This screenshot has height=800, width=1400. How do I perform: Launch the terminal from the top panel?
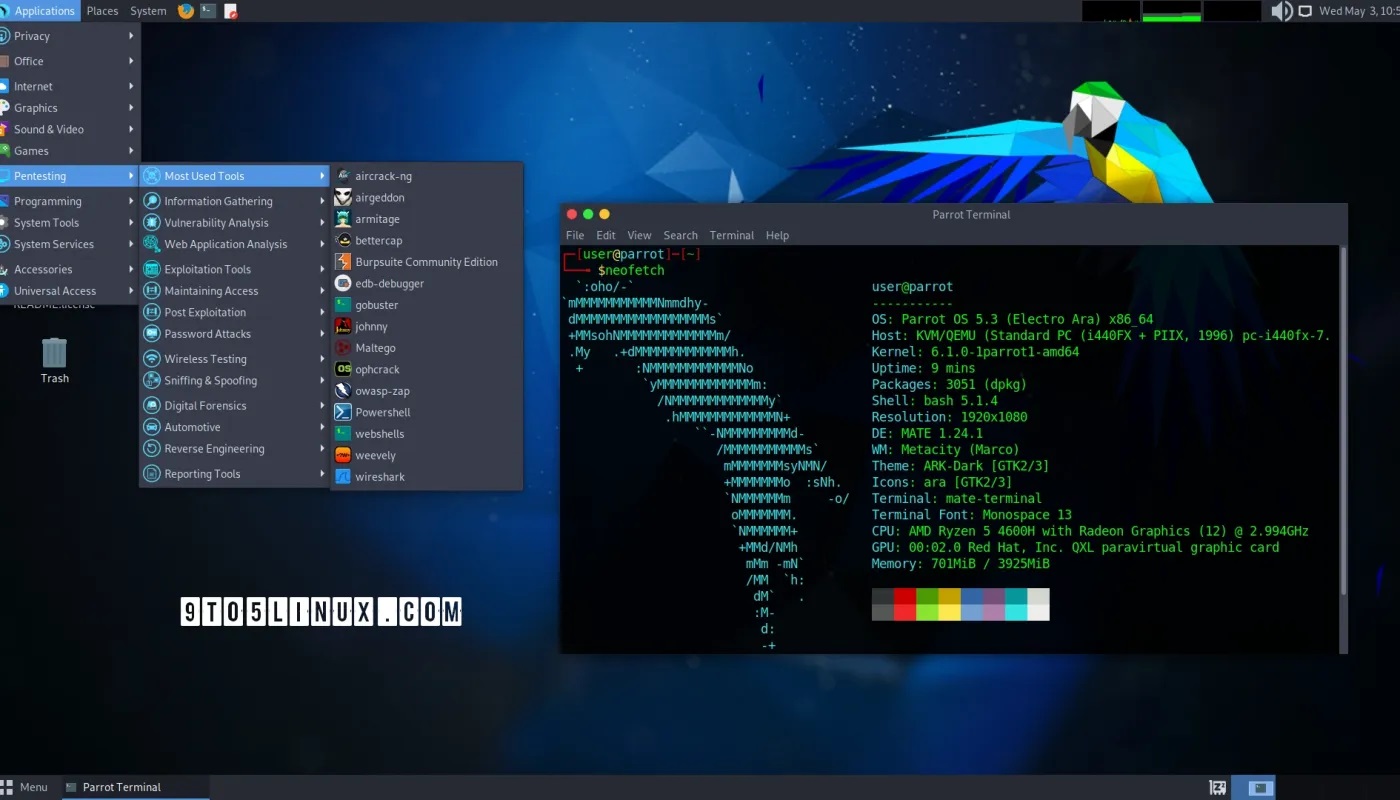206,11
